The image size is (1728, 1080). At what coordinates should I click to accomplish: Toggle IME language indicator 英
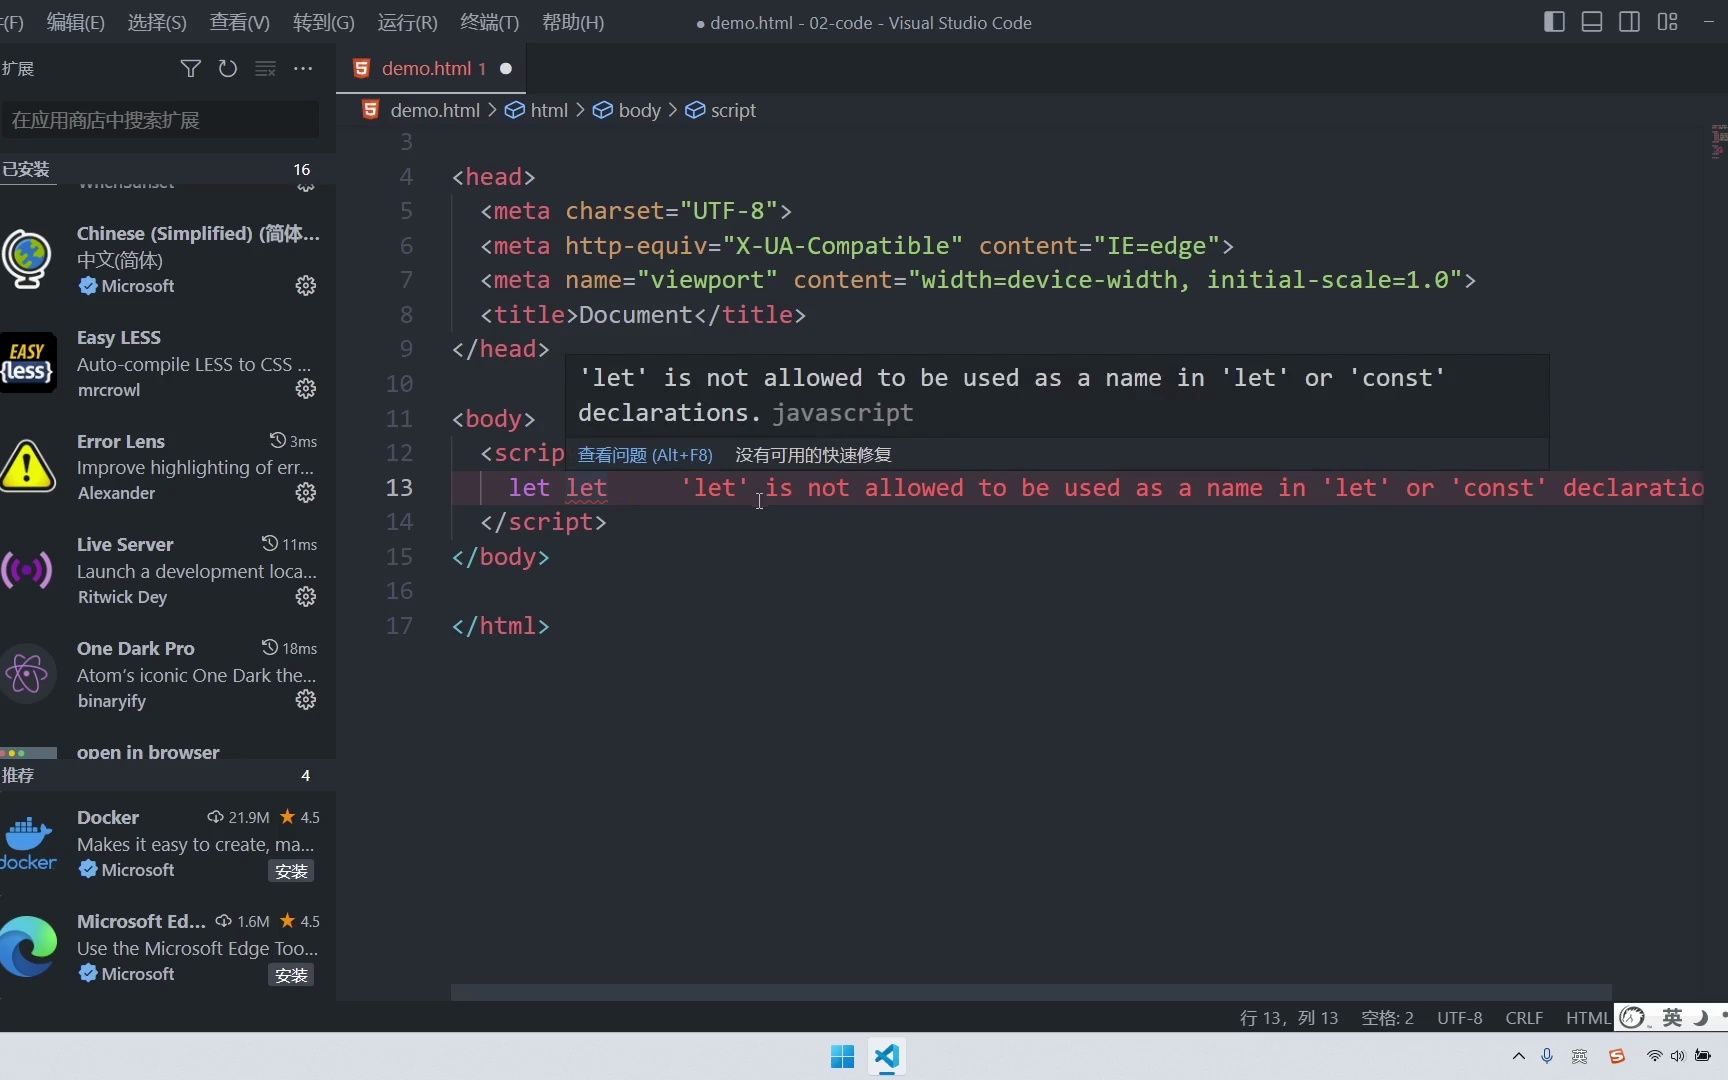(x=1672, y=1018)
